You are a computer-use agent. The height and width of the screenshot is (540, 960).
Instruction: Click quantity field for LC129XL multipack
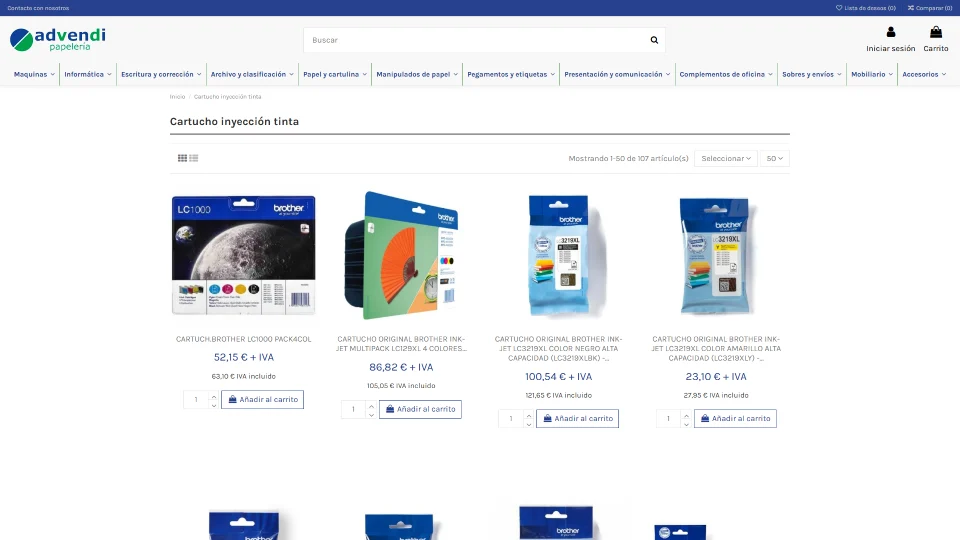tap(353, 409)
